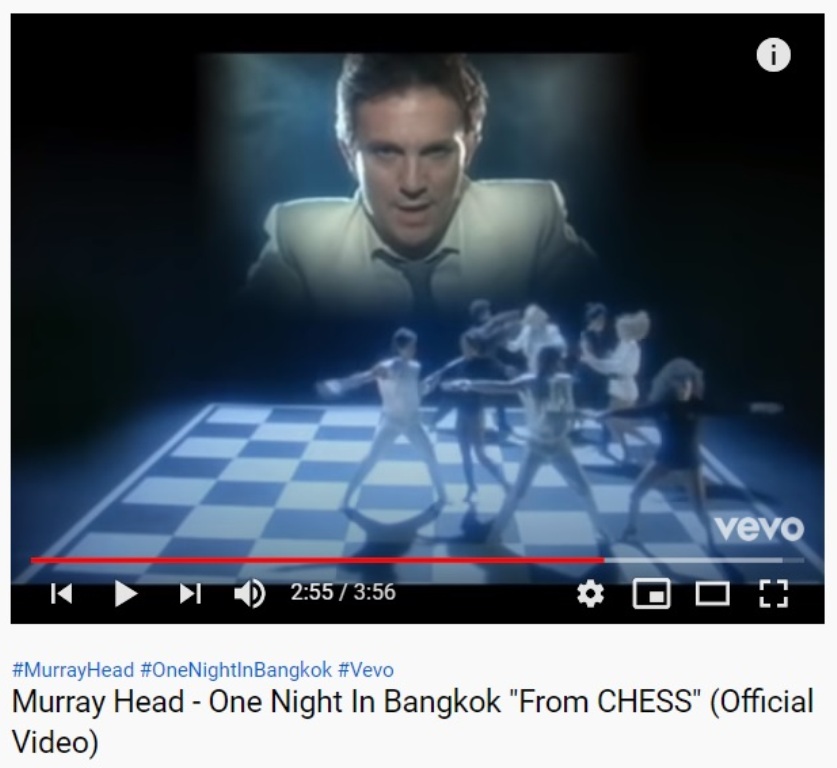Enter fullscreen mode
This screenshot has width=837, height=768.
[x=773, y=593]
